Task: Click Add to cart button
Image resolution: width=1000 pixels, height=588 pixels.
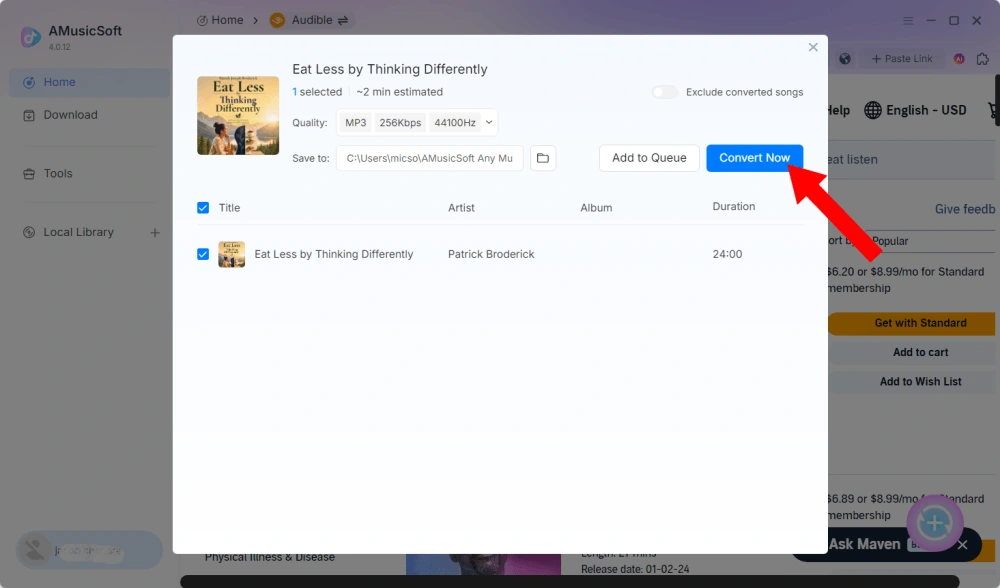Action: (x=914, y=353)
